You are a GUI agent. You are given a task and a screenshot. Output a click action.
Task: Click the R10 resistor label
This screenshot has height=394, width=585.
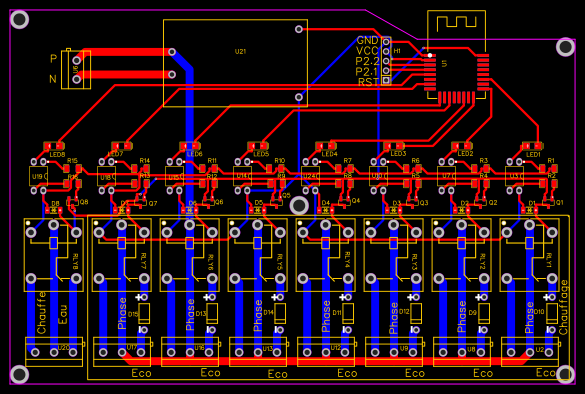280,160
